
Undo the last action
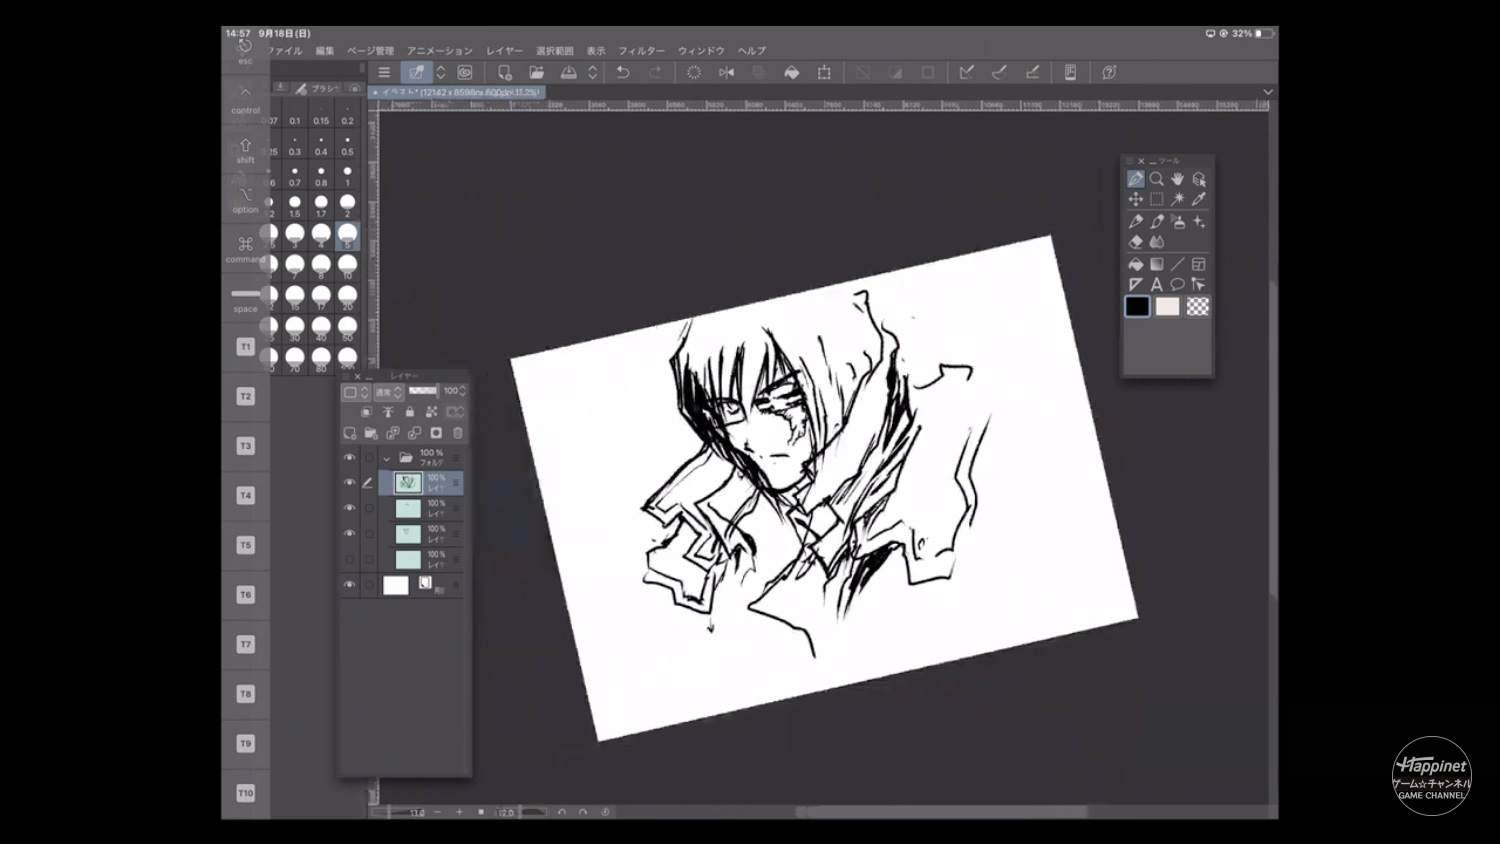[622, 72]
